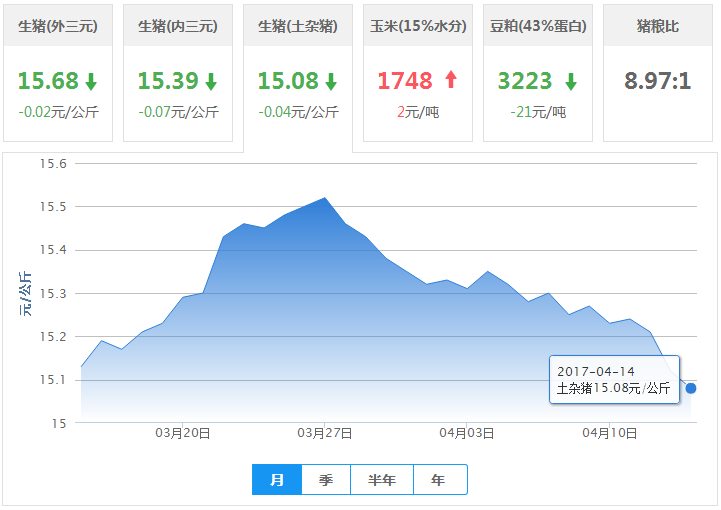Image resolution: width=721 pixels, height=510 pixels.
Task: Select the 月 time range button
Action: coord(277,480)
